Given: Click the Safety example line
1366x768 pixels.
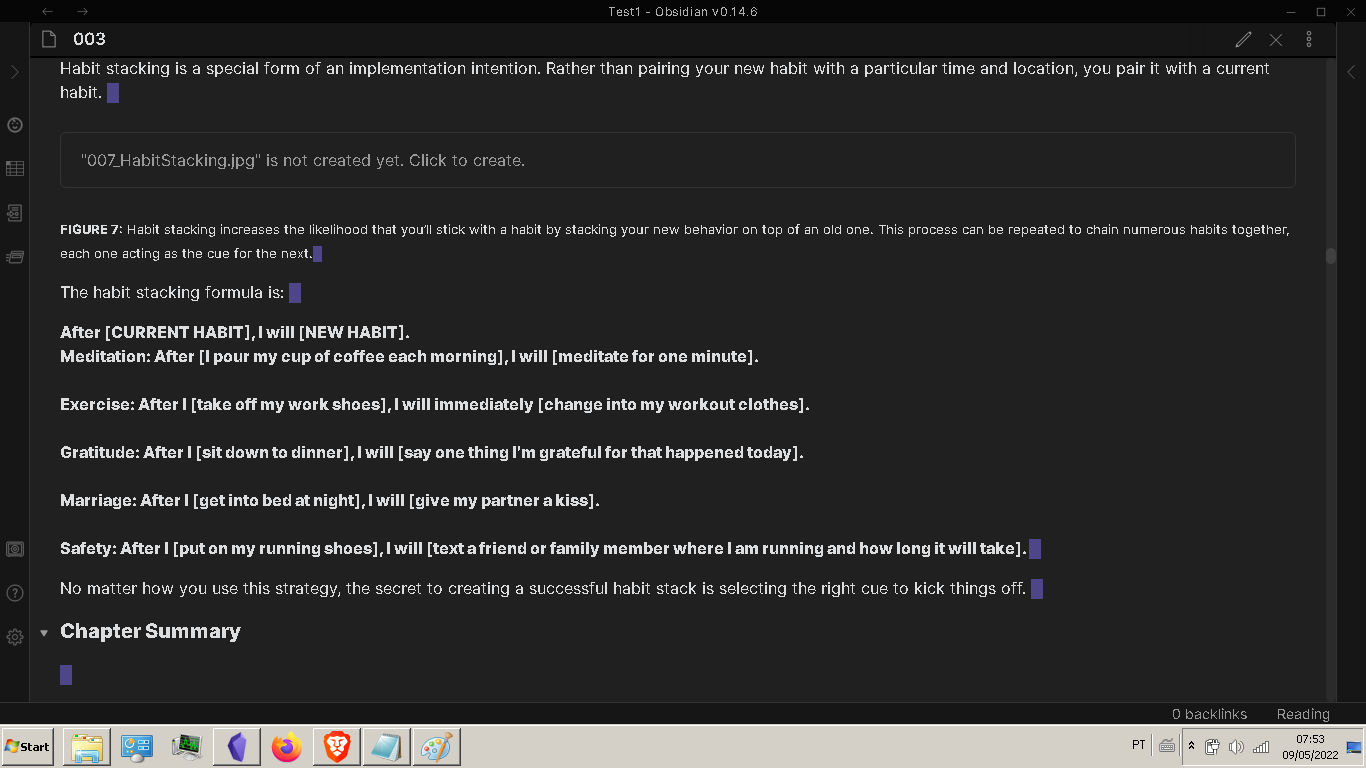Looking at the screenshot, I should [x=544, y=548].
